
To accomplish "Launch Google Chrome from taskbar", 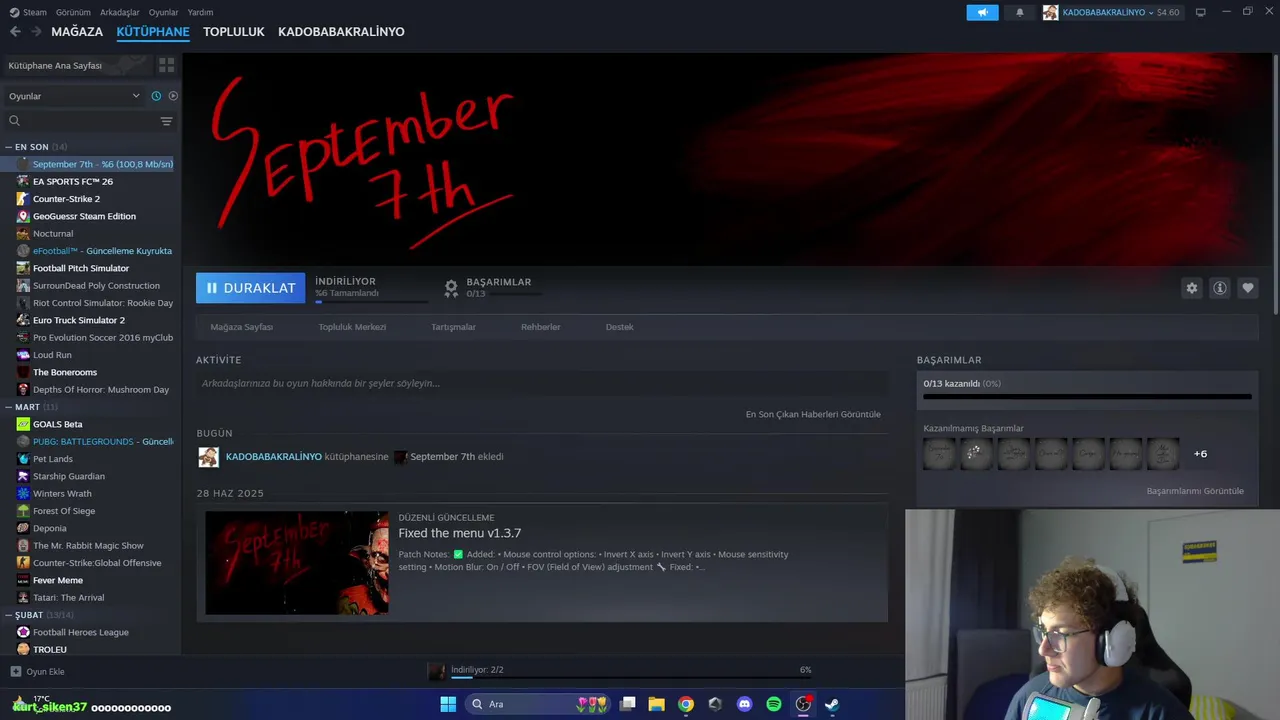I will (x=686, y=704).
